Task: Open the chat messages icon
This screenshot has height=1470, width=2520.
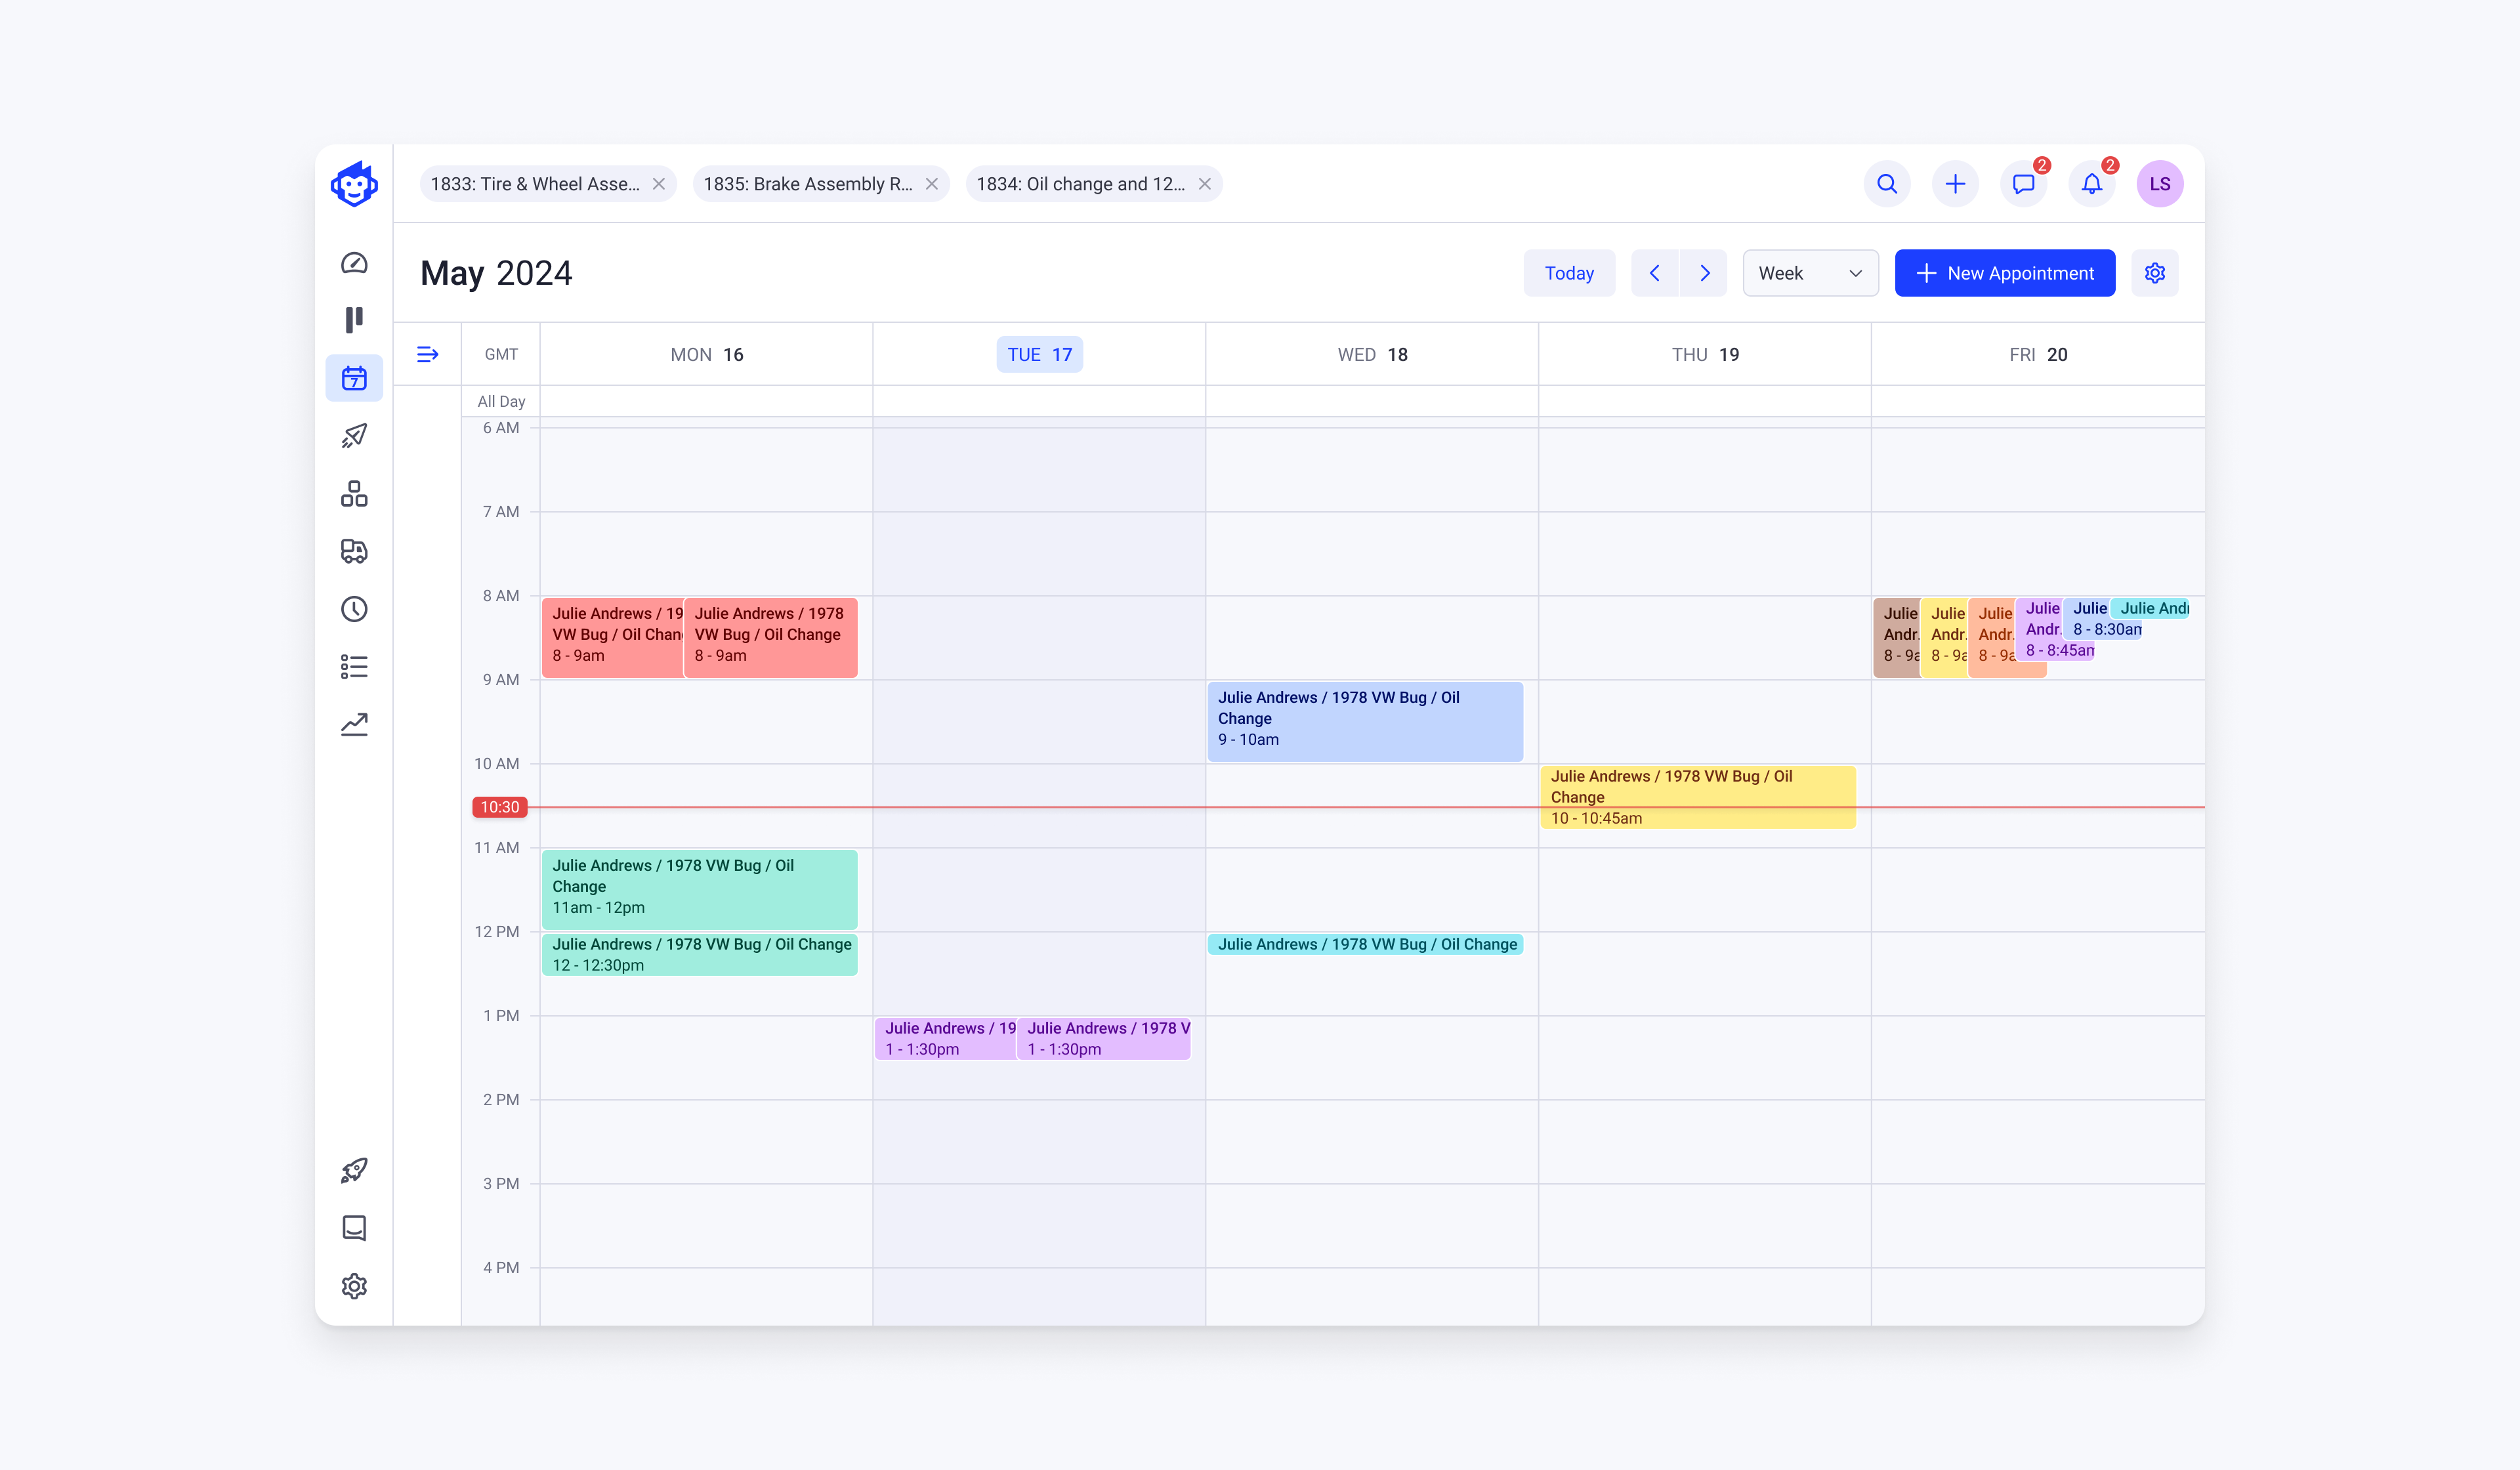Action: click(x=2023, y=184)
